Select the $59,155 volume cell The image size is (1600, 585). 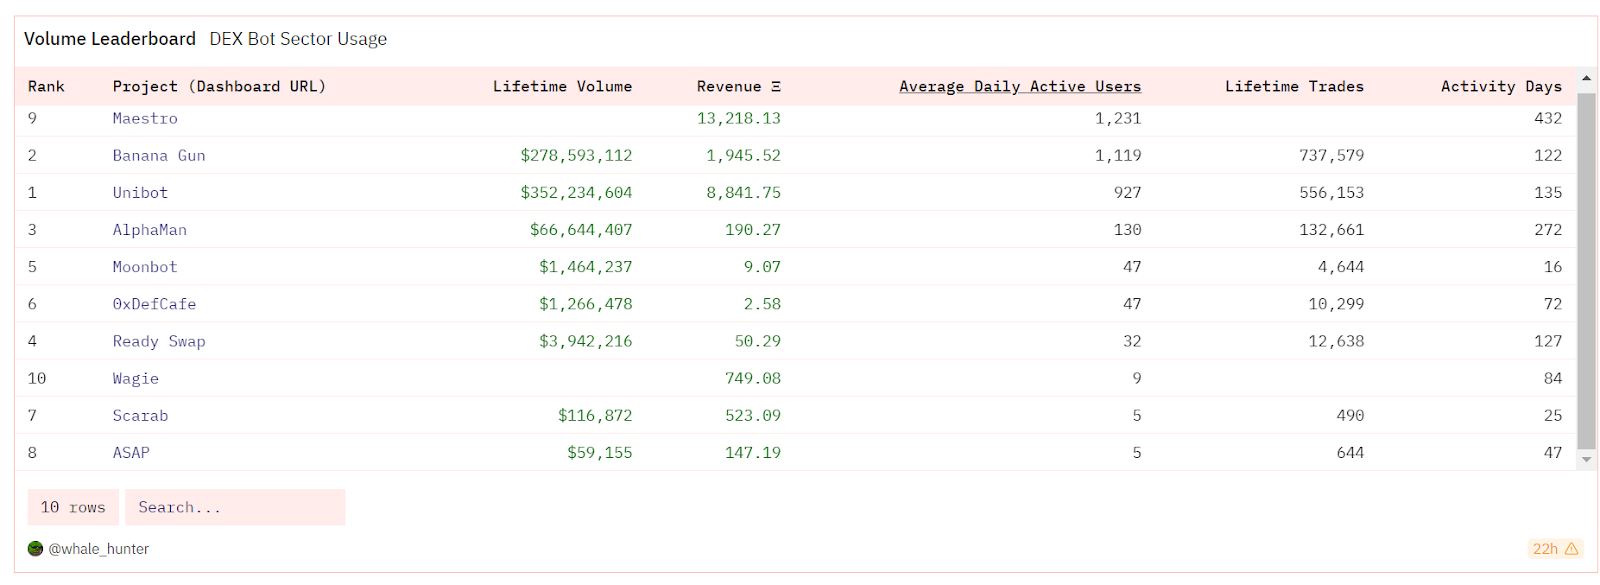pyautogui.click(x=600, y=452)
